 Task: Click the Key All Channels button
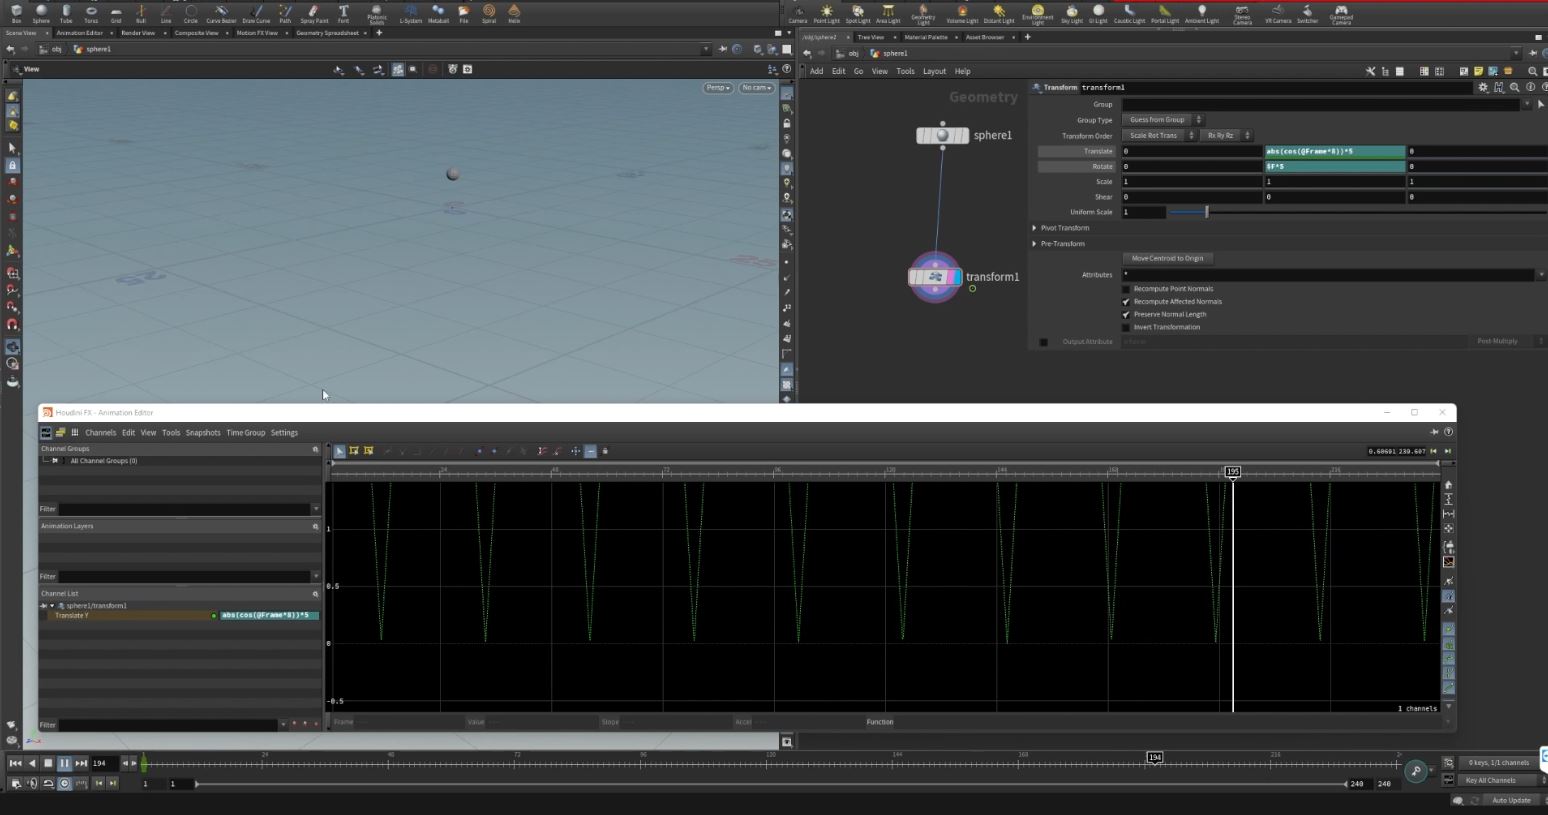coord(1490,780)
